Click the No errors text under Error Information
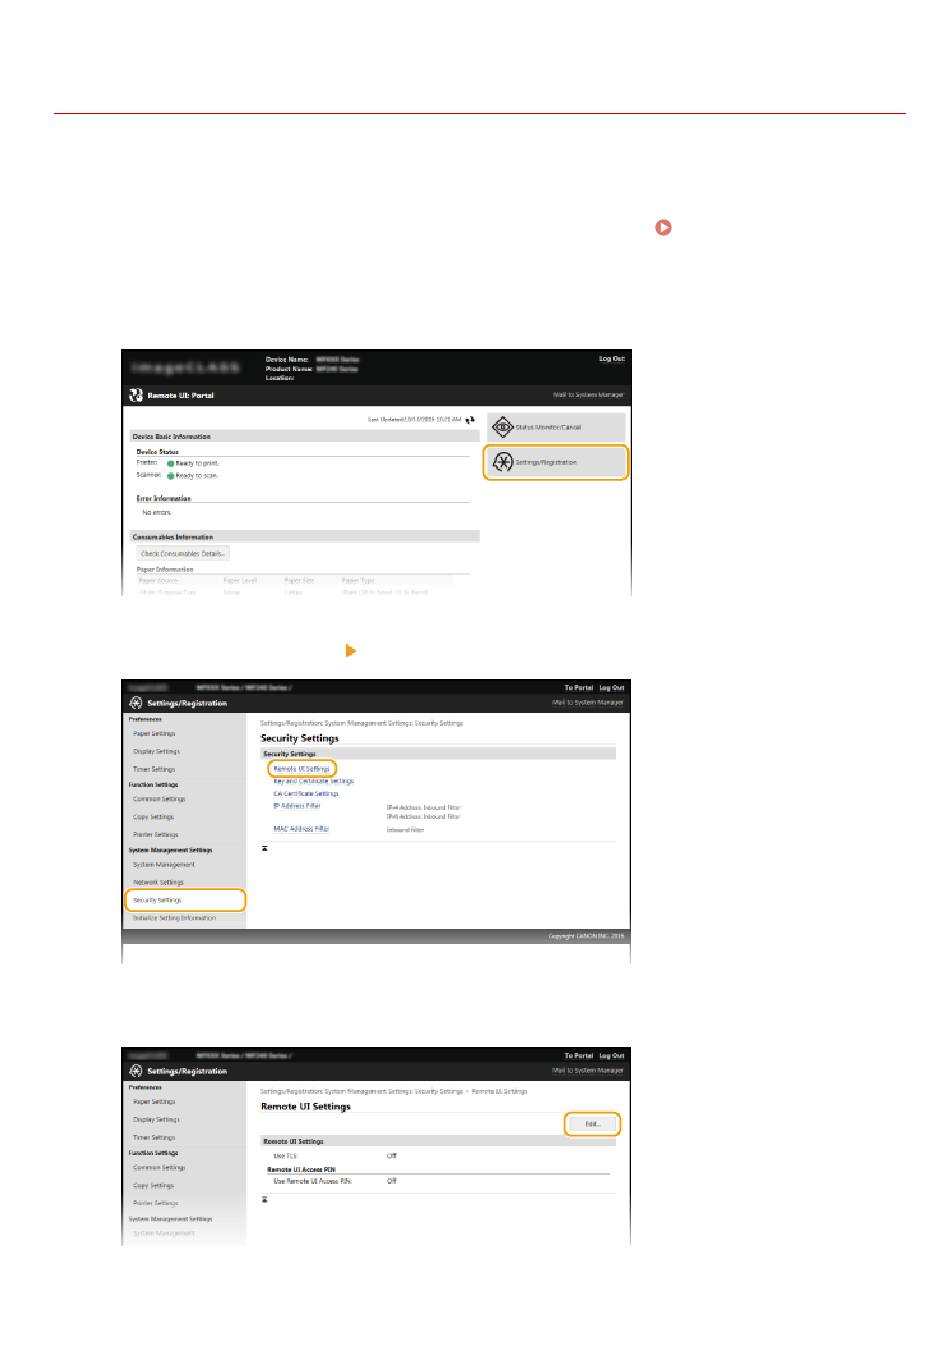The height and width of the screenshot is (1369, 950). point(157,513)
